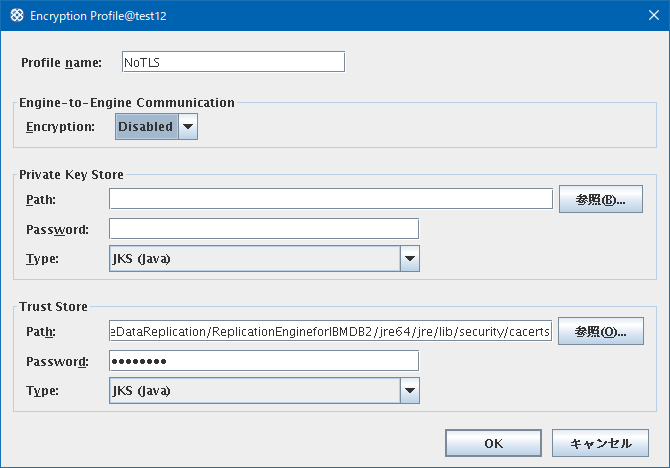
Task: Click the Private Key Store Password field
Action: (264, 229)
